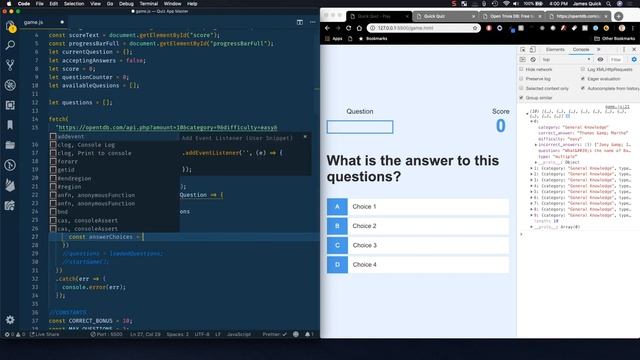Select answer Choice 4
This screenshot has height=360, width=640.
click(418, 264)
